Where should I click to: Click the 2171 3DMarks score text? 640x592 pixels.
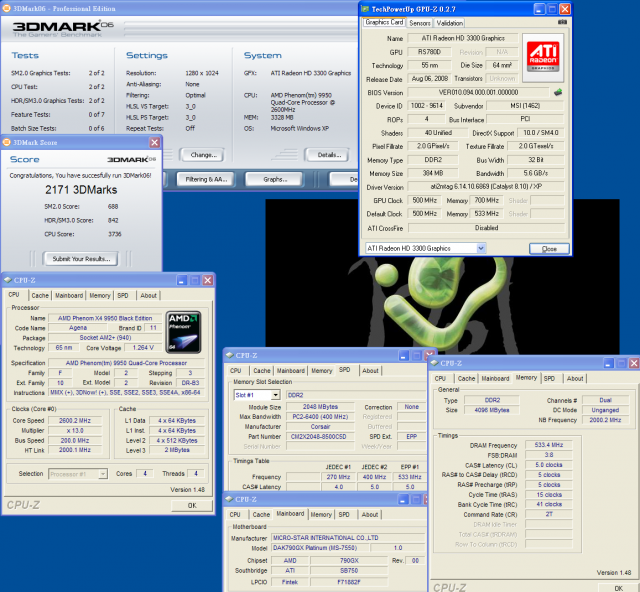81,190
